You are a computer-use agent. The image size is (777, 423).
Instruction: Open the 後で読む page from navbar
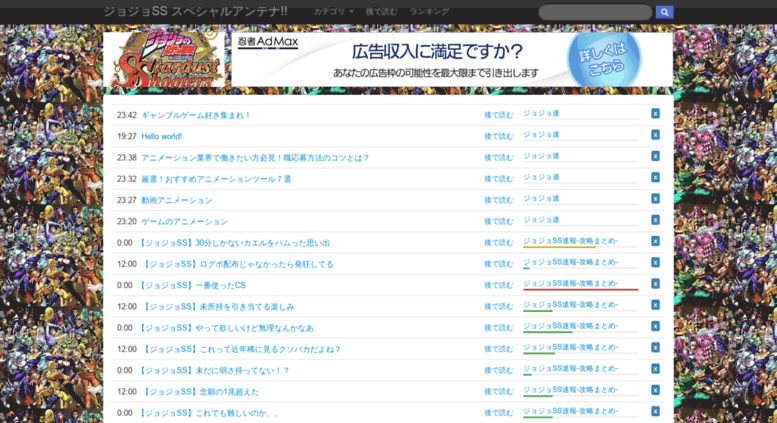click(381, 11)
